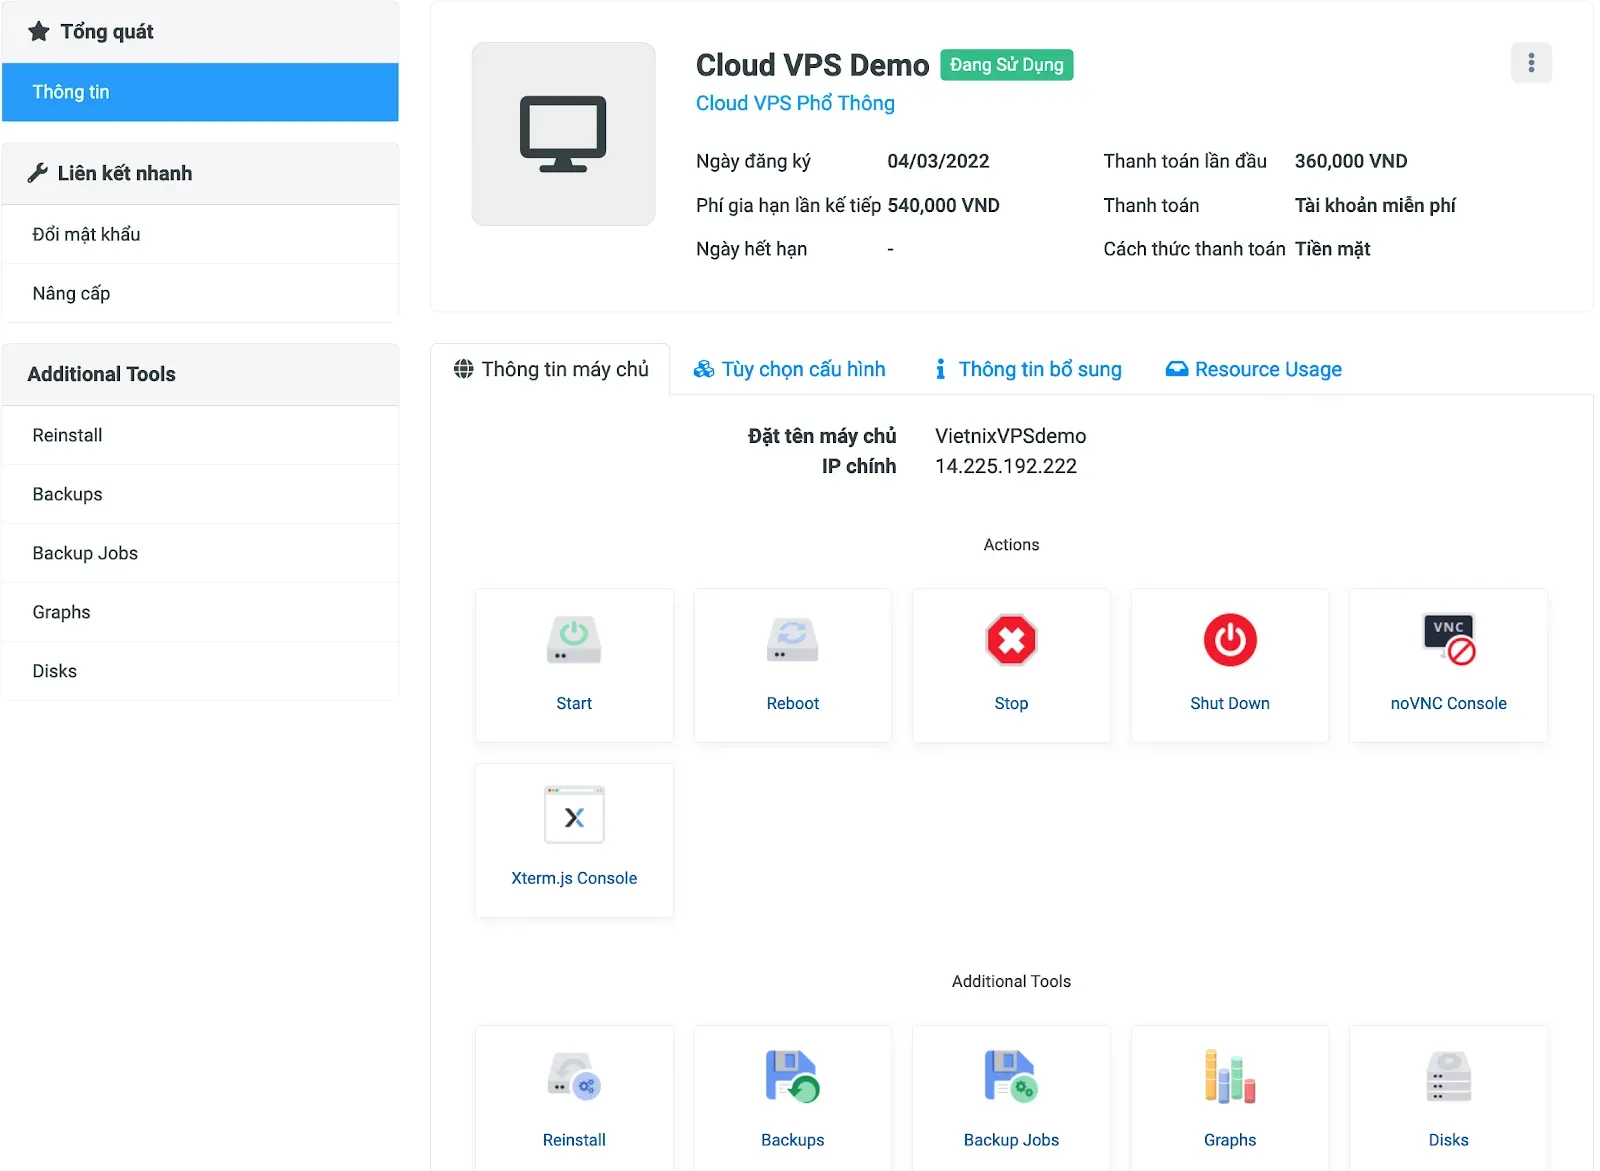Viewport: 1600px width, 1171px height.
Task: Click the Stop label link
Action: [1011, 703]
